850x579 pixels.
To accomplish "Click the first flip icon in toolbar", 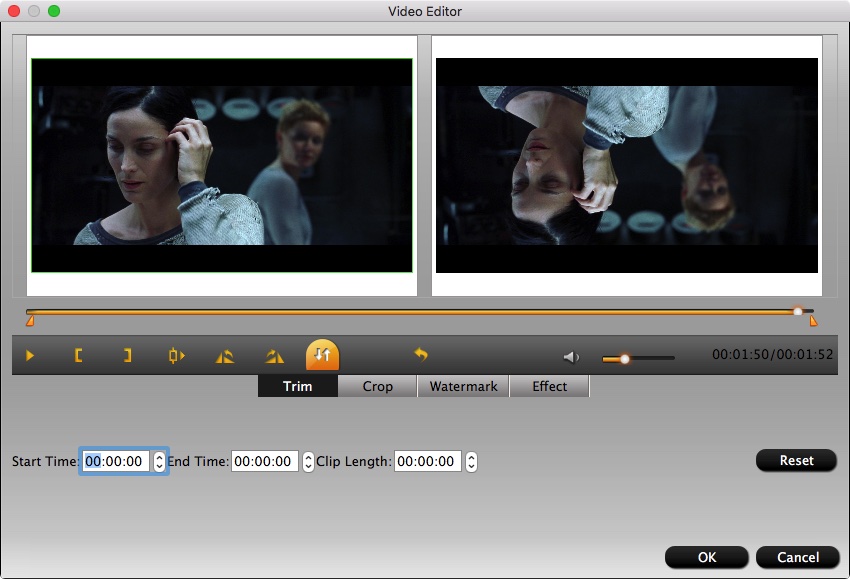I will [x=226, y=355].
